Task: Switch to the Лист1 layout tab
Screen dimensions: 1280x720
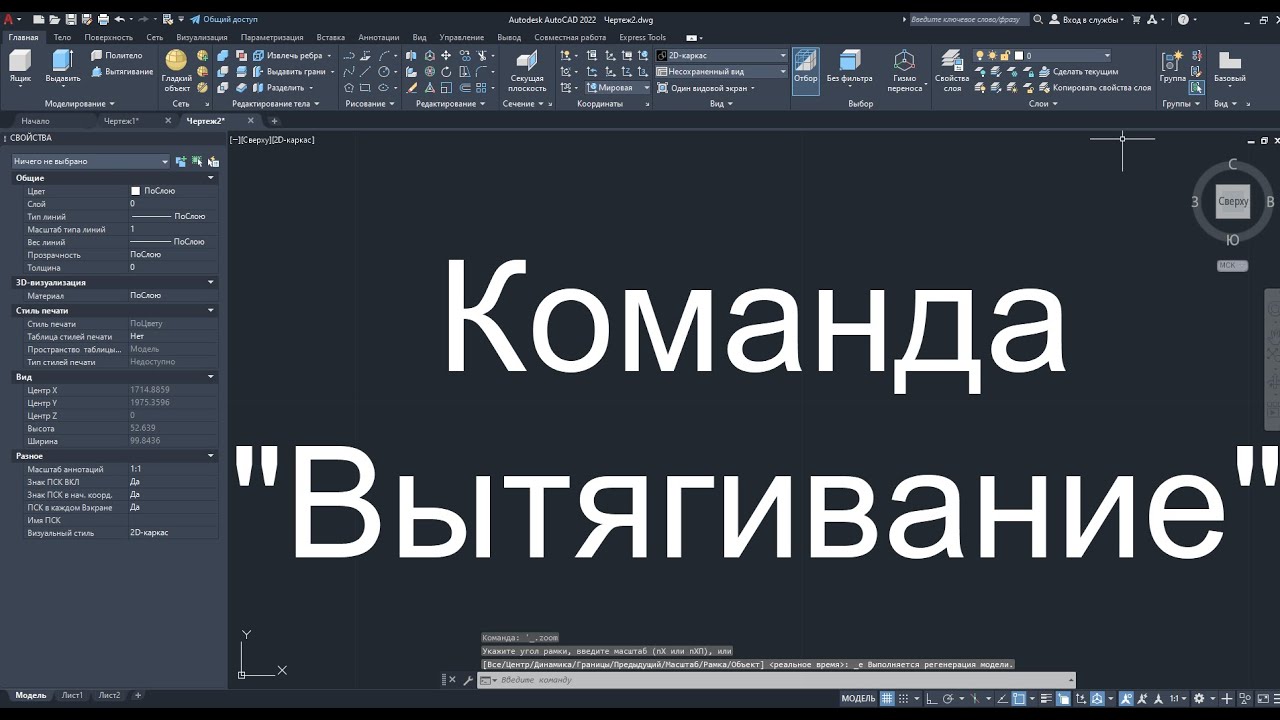Action: pos(72,695)
